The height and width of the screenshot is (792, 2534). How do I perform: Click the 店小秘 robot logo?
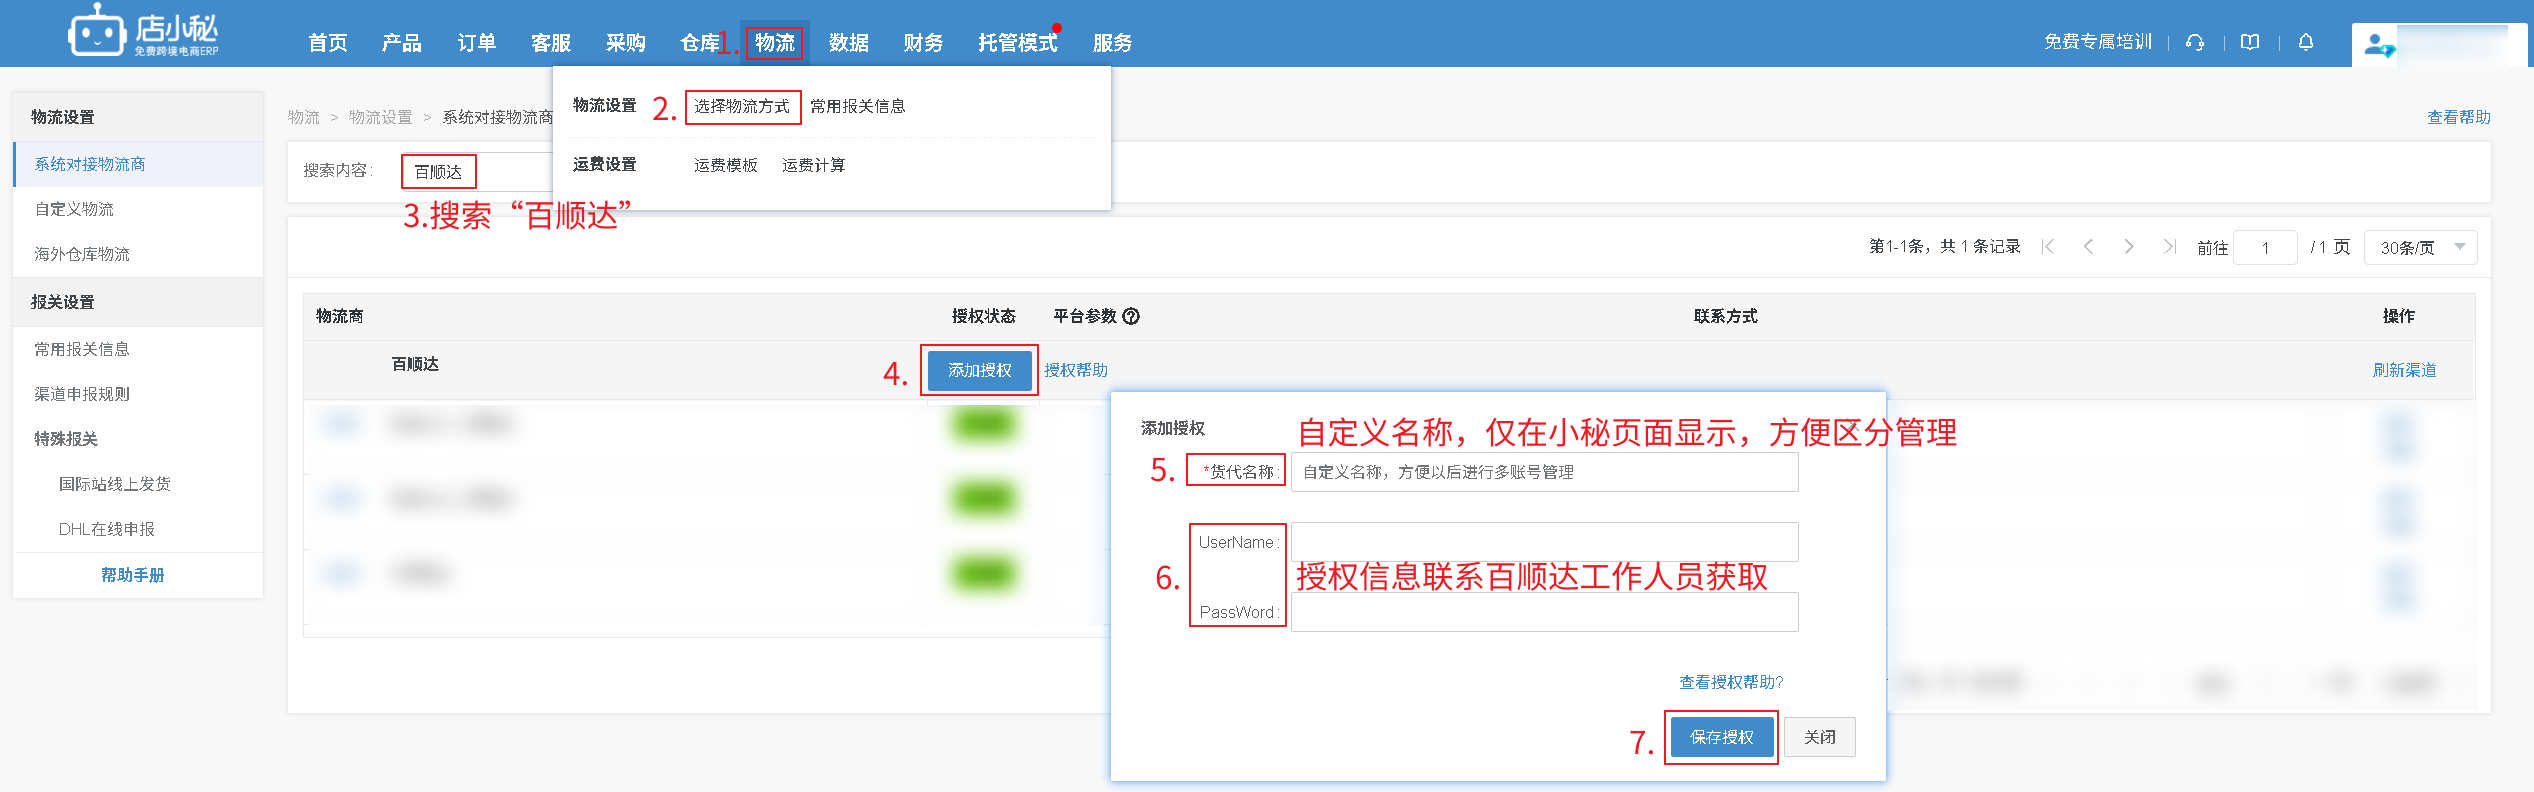143,32
